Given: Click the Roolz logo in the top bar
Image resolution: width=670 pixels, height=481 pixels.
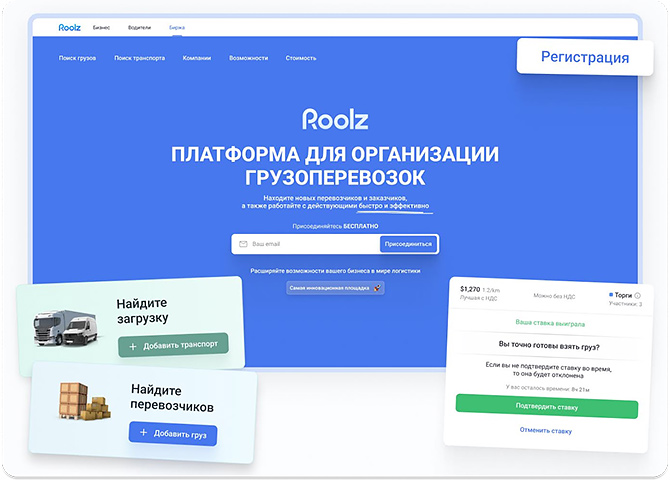Looking at the screenshot, I should (x=69, y=27).
